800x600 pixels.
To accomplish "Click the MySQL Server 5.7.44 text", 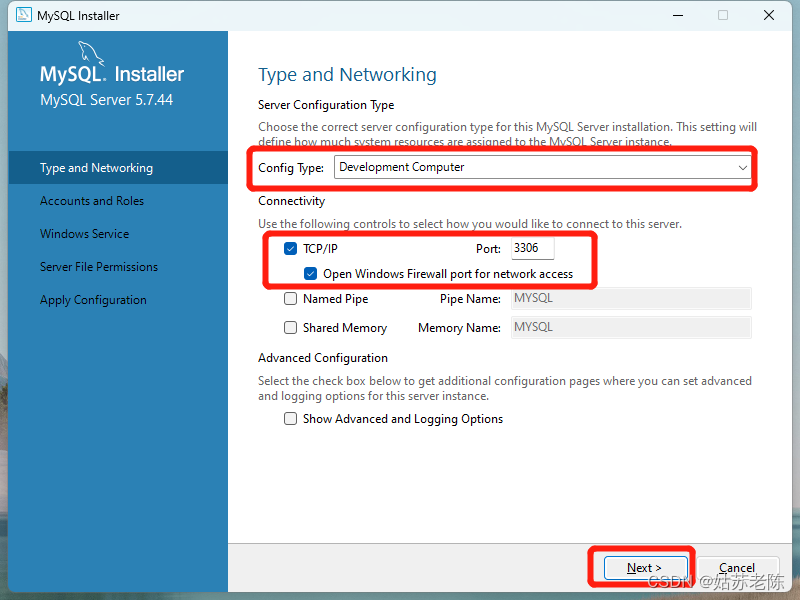I will [107, 100].
